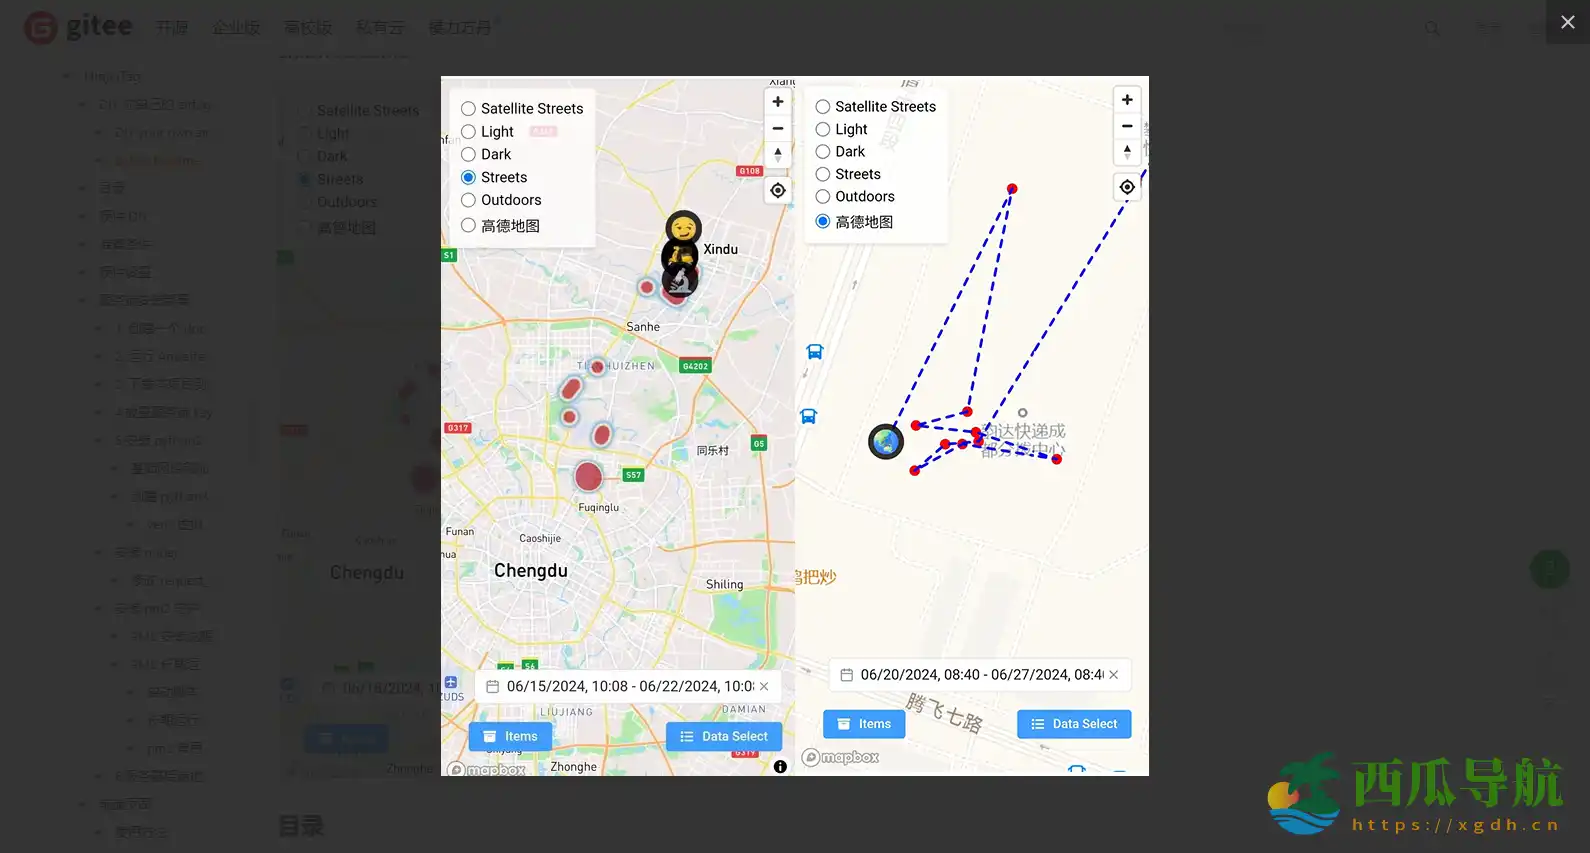Image resolution: width=1590 pixels, height=853 pixels.
Task: Click the globe marker on right map
Action: click(x=886, y=441)
